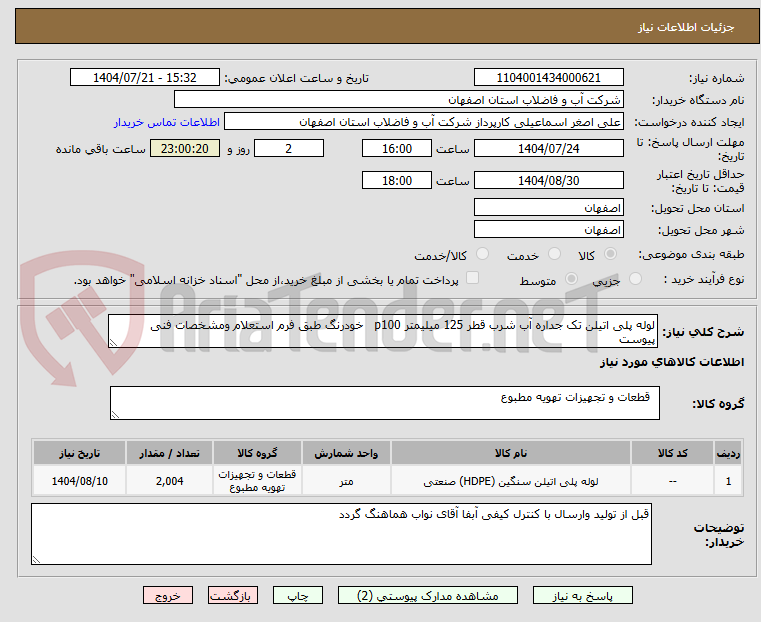Viewport: 761px width, 622px height.
Task: Click the 1404/08/30 price validity date field
Action: point(548,181)
